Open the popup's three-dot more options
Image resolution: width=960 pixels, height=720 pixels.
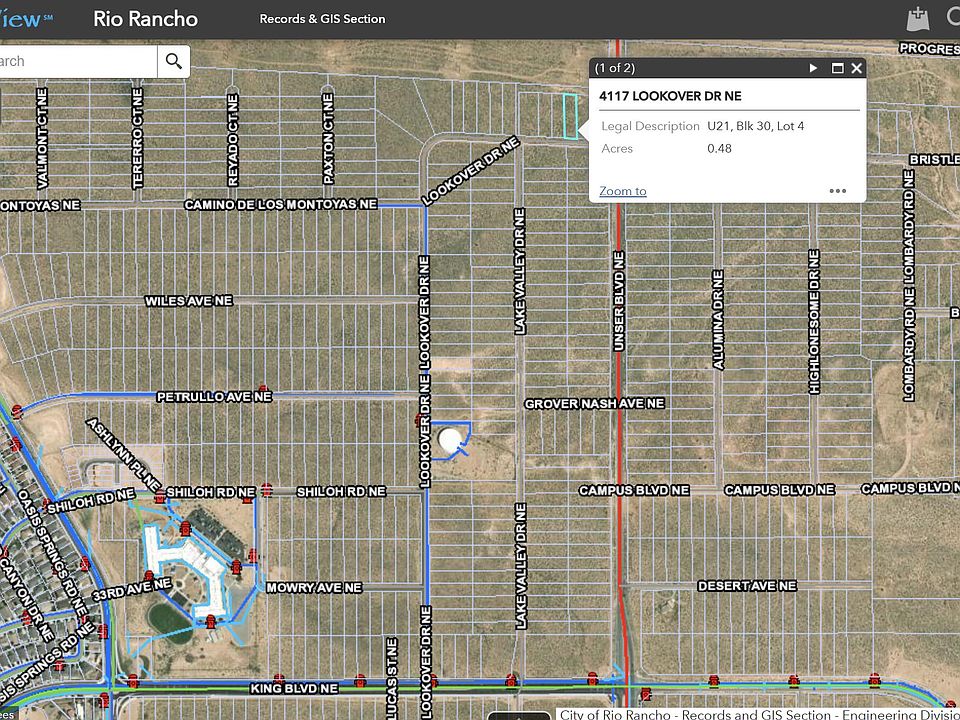838,191
